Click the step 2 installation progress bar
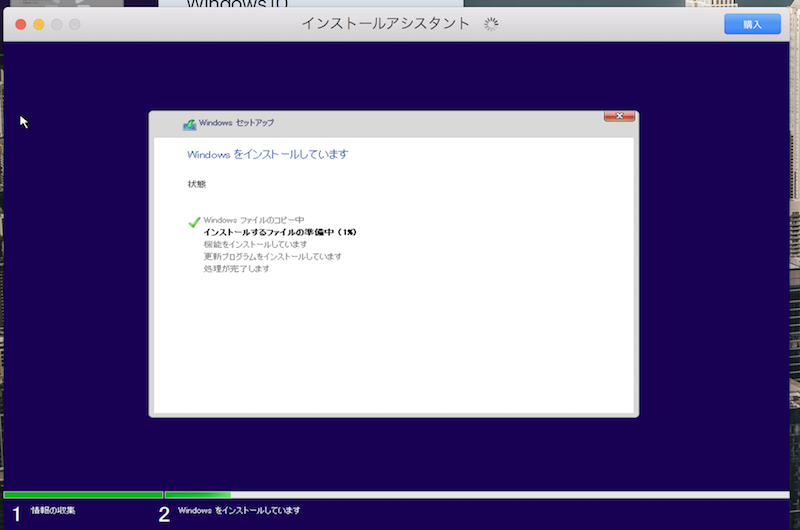This screenshot has height=530, width=800. tap(476, 495)
